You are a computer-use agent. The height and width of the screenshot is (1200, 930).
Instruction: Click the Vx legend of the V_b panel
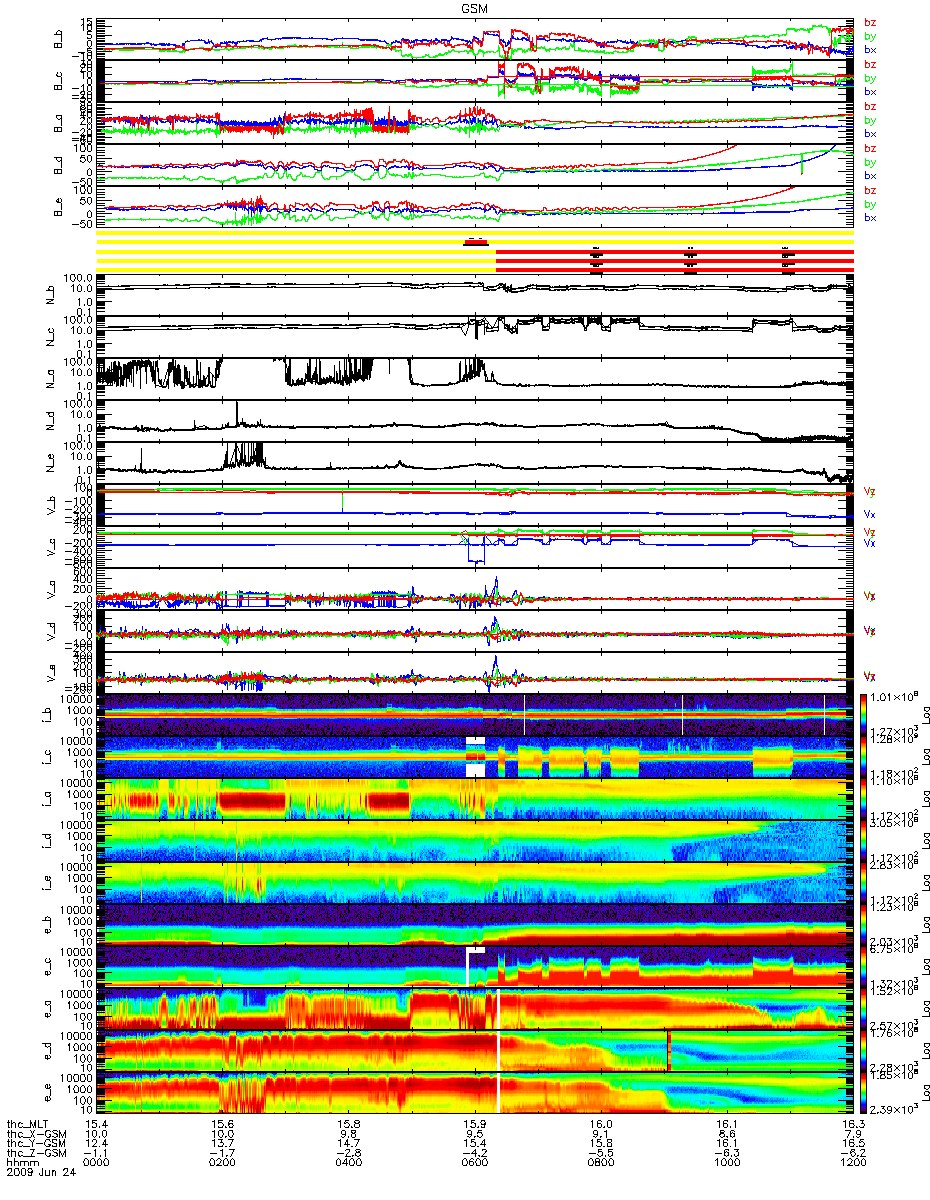pos(871,513)
